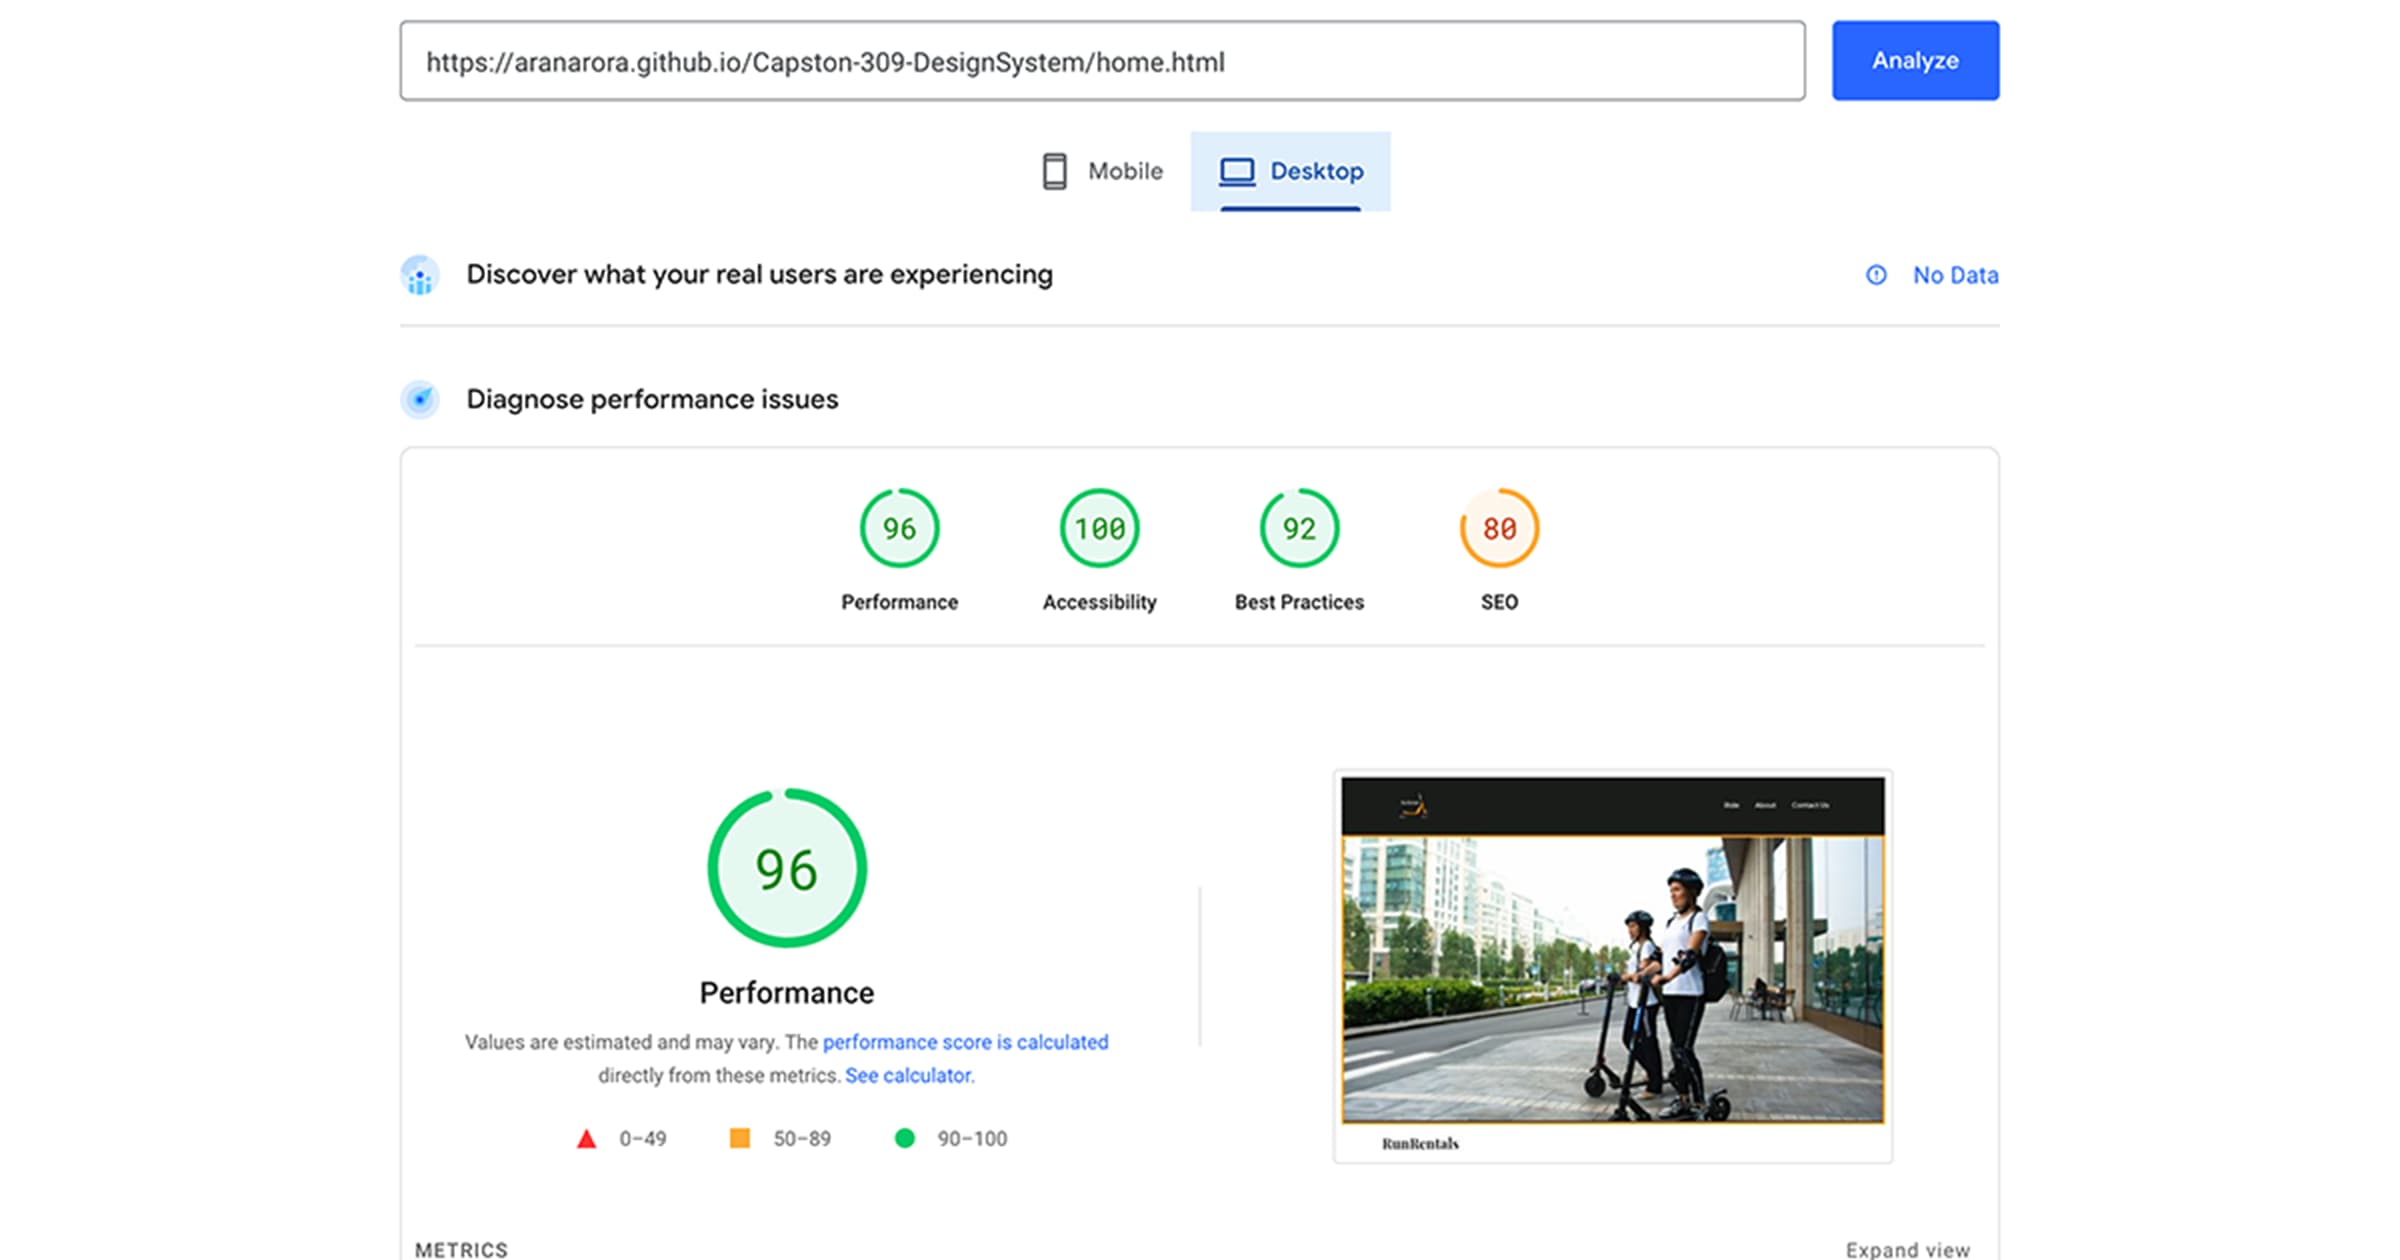Click the desktop laptop icon
The height and width of the screenshot is (1260, 2400).
pos(1236,171)
